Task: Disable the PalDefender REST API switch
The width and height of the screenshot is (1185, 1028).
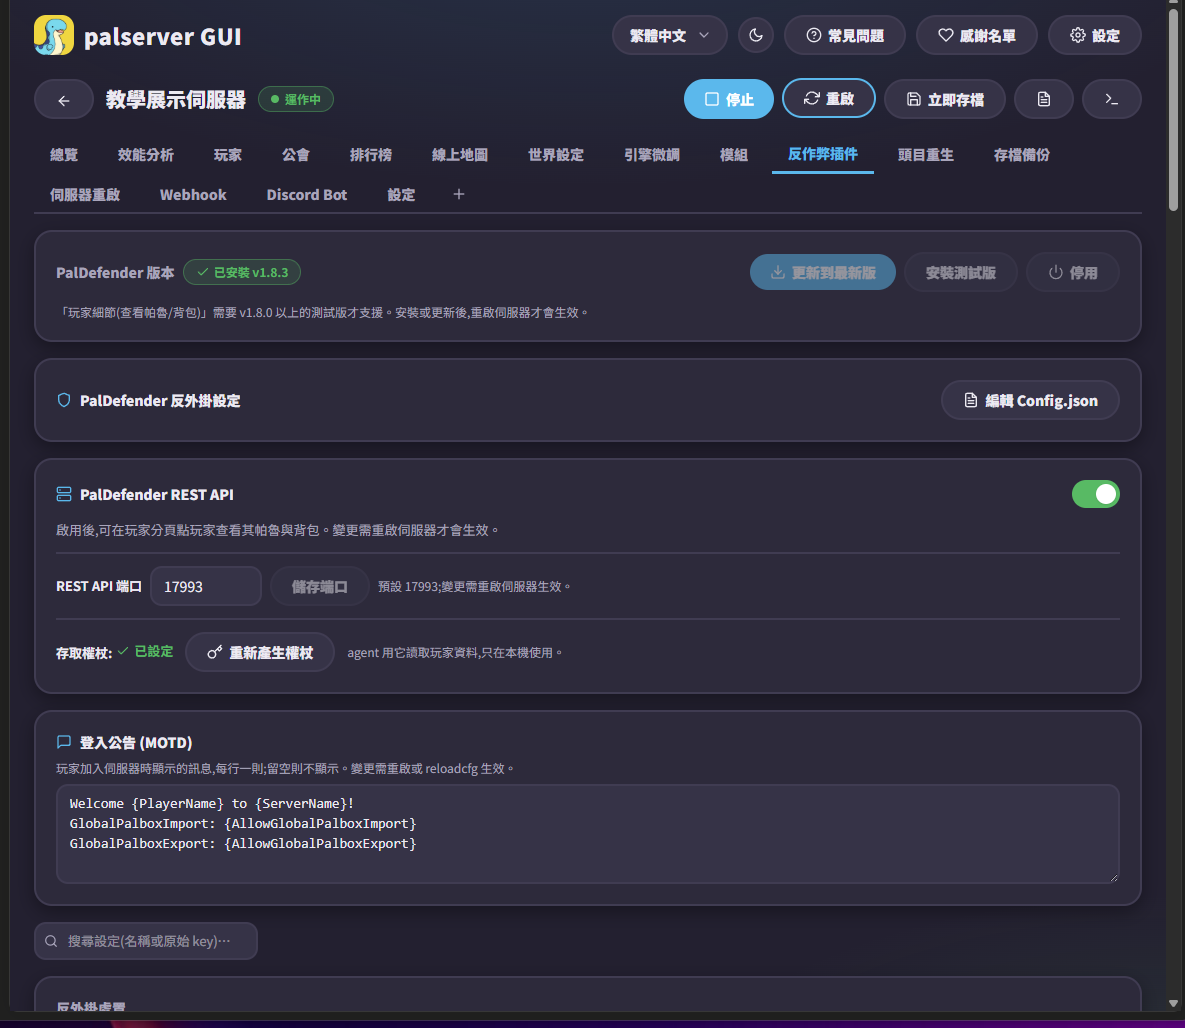Action: [x=1095, y=494]
